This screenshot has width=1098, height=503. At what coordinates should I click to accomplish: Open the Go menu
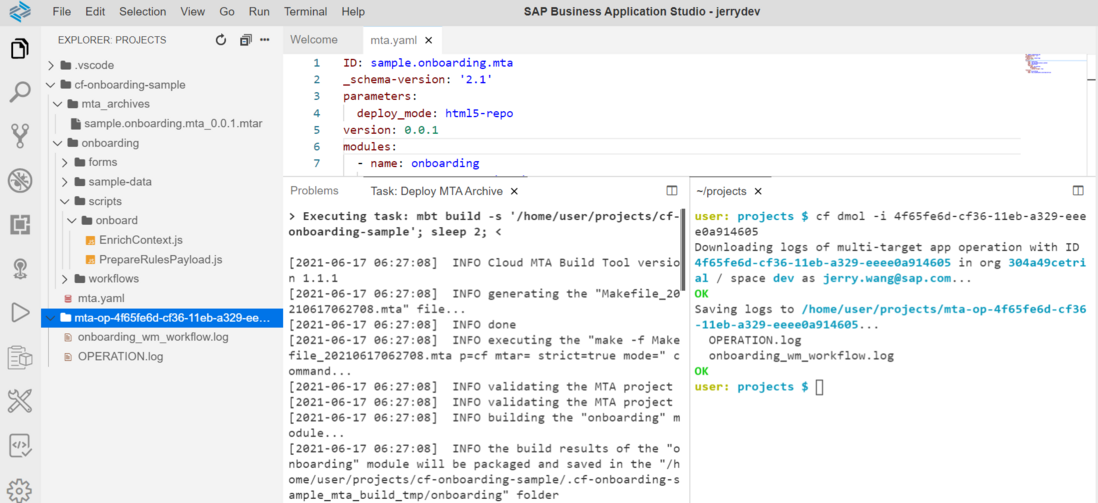227,11
